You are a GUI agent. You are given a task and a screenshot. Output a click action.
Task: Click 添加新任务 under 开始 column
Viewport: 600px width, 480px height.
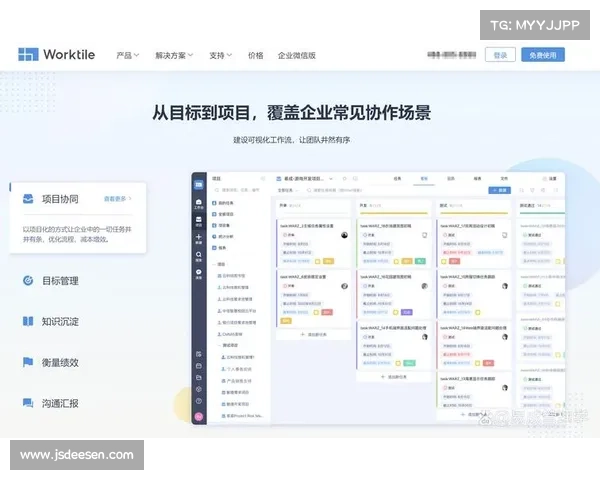click(313, 335)
